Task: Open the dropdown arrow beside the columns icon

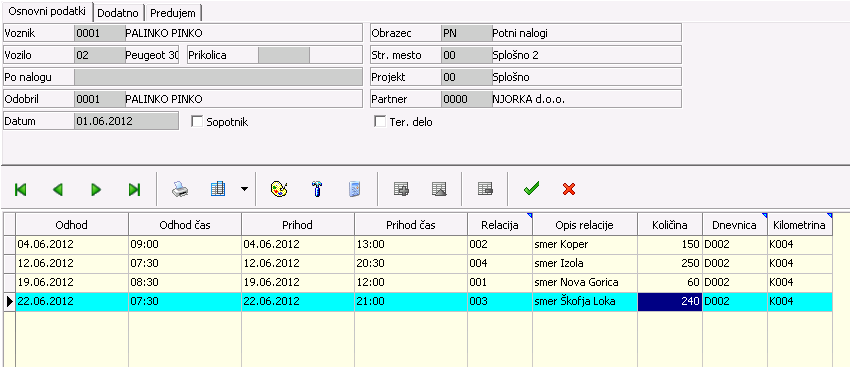Action: coord(244,189)
